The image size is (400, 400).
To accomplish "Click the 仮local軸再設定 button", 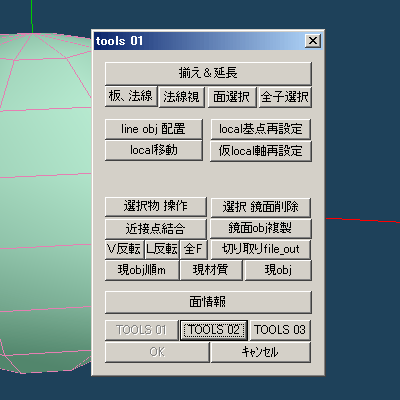I will [x=261, y=151].
